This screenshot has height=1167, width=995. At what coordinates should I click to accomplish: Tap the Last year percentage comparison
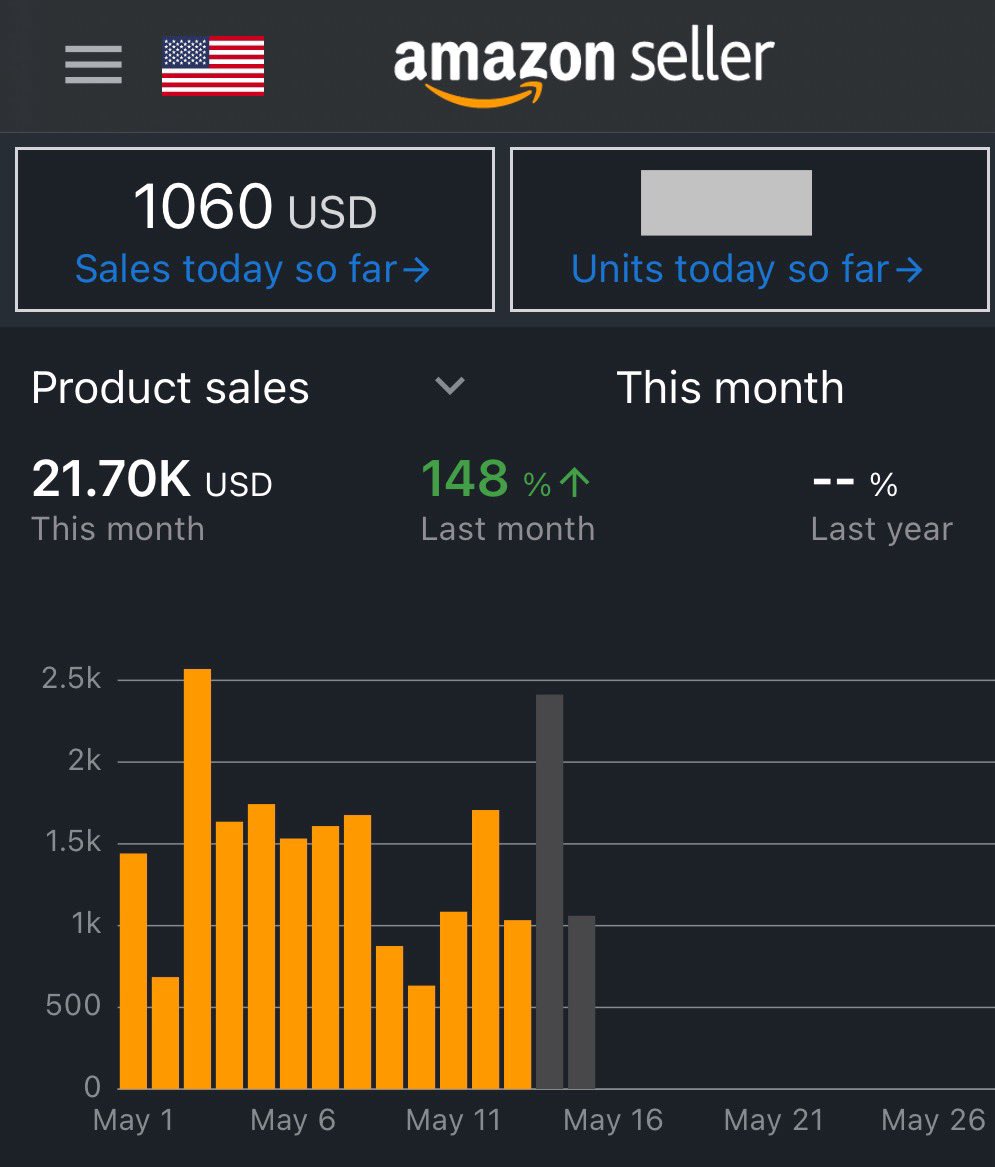[882, 506]
